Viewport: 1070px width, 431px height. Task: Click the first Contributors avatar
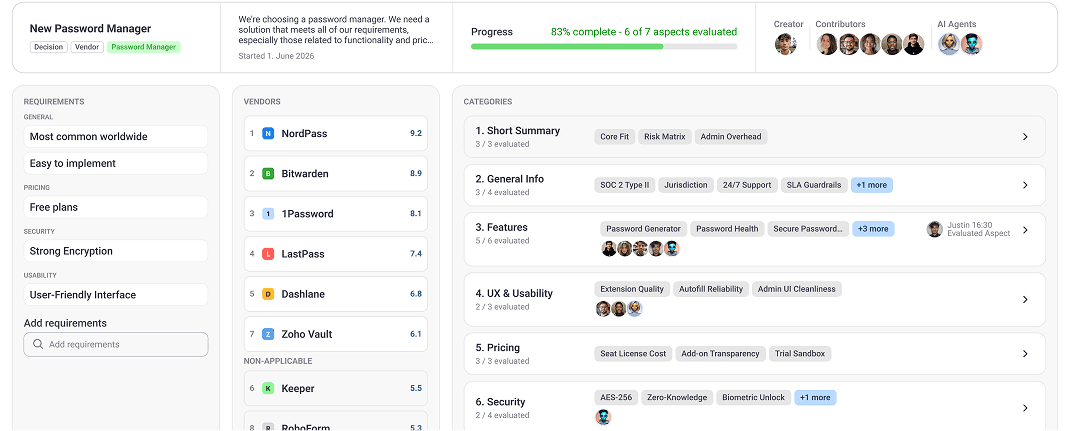pyautogui.click(x=827, y=44)
